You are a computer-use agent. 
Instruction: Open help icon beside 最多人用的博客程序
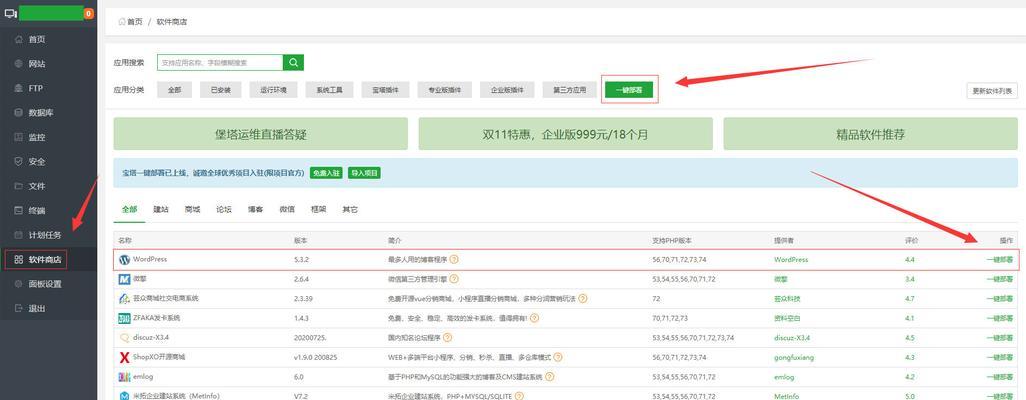click(x=454, y=259)
